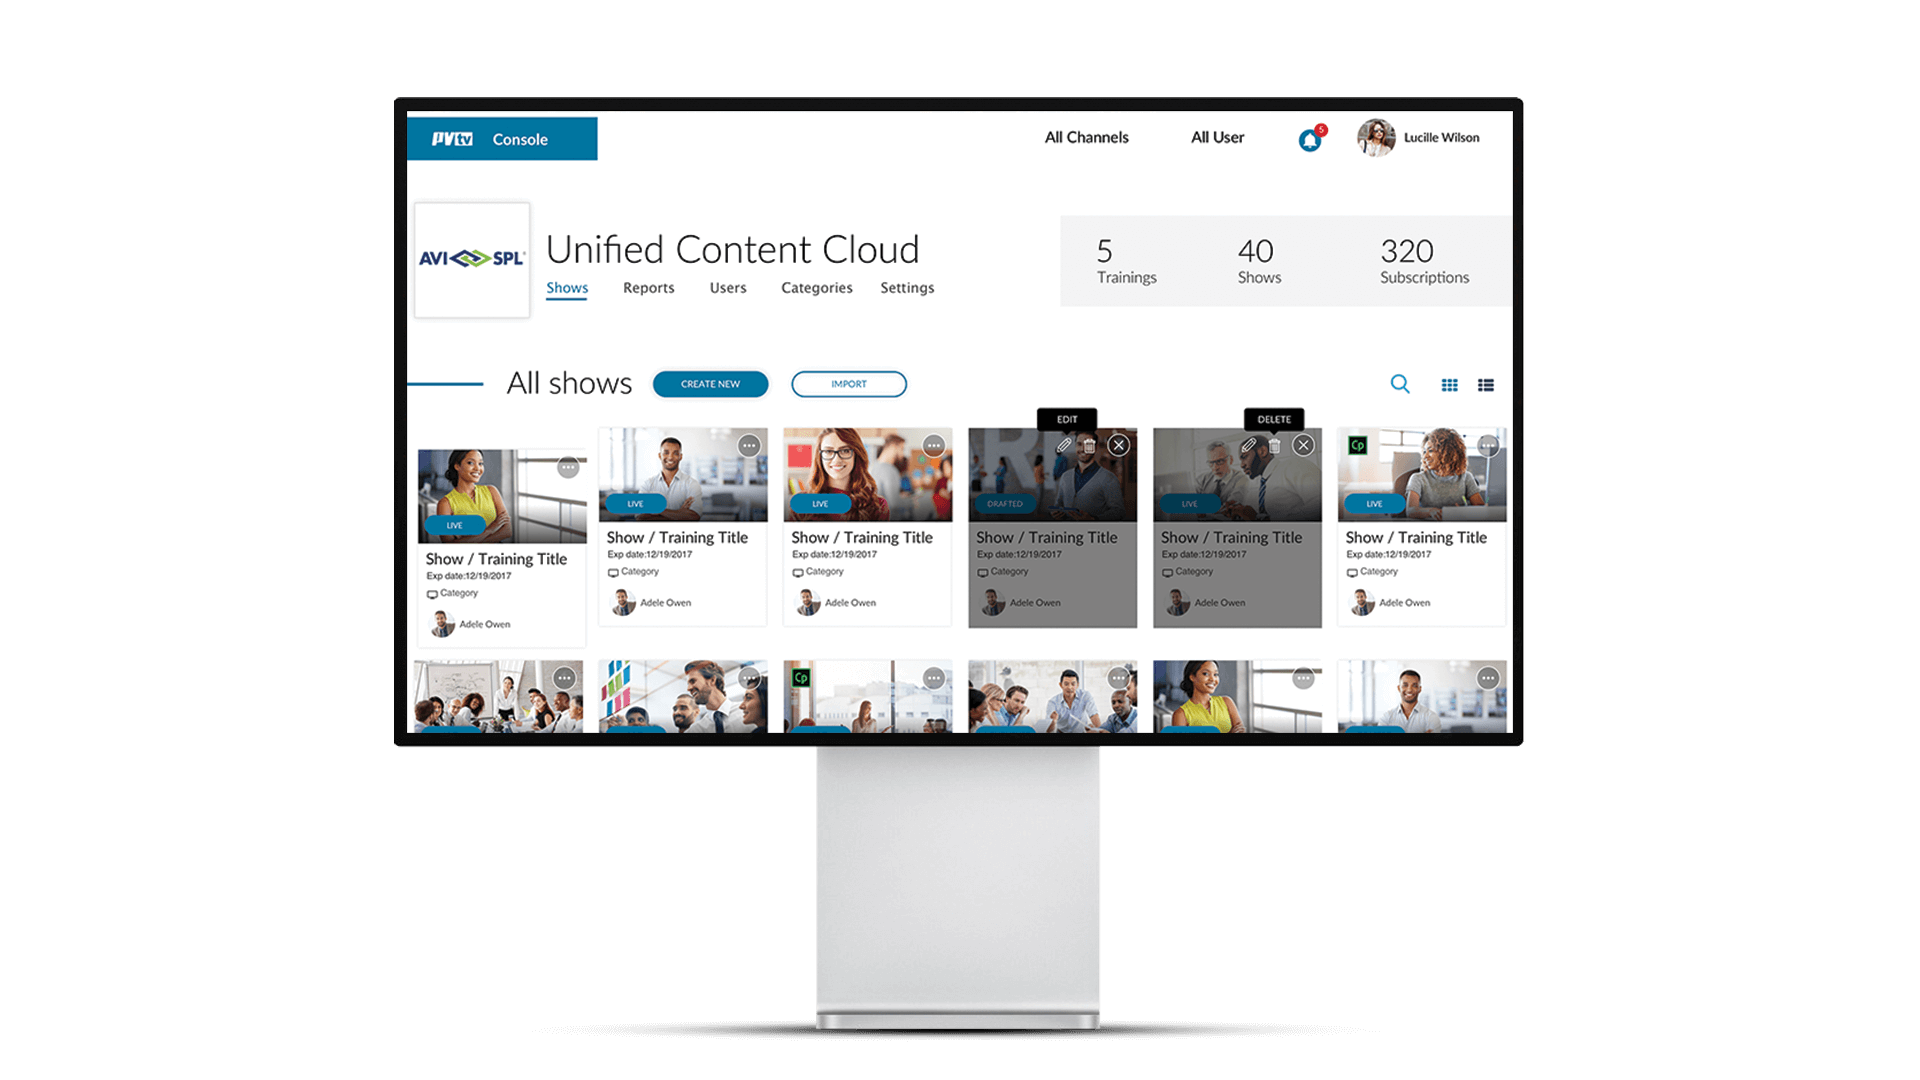Image resolution: width=1920 pixels, height=1080 pixels.
Task: Open the Settings tab
Action: 907,288
